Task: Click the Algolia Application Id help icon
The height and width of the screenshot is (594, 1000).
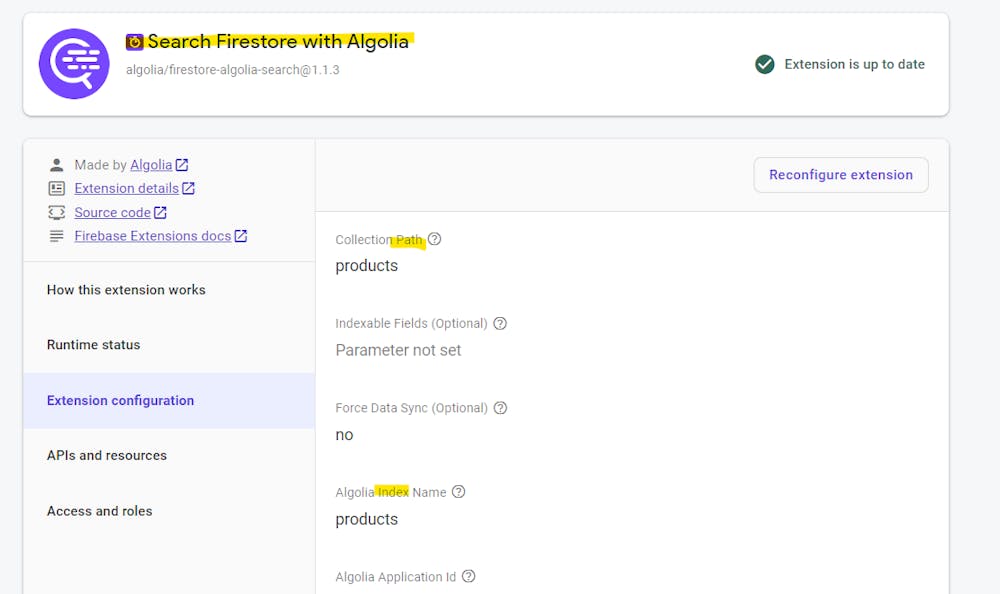Action: click(468, 576)
